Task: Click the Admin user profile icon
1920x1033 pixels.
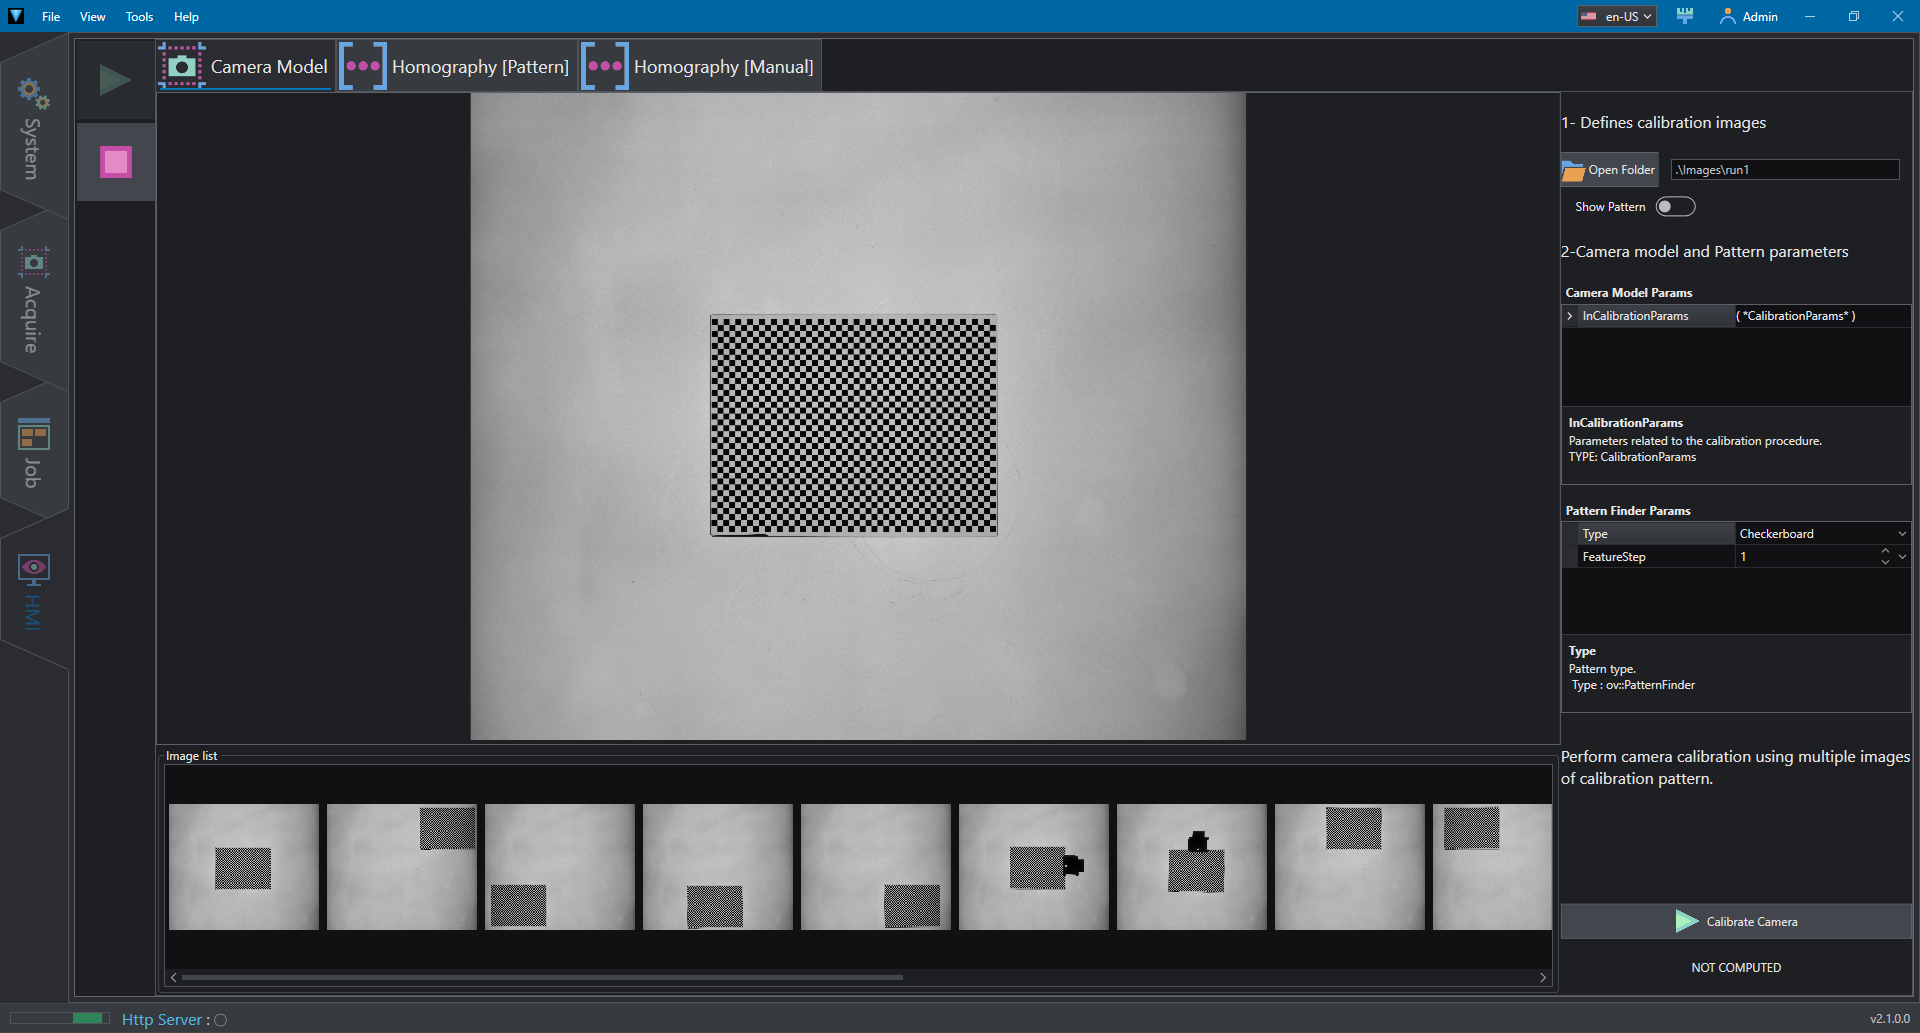Action: (1727, 16)
